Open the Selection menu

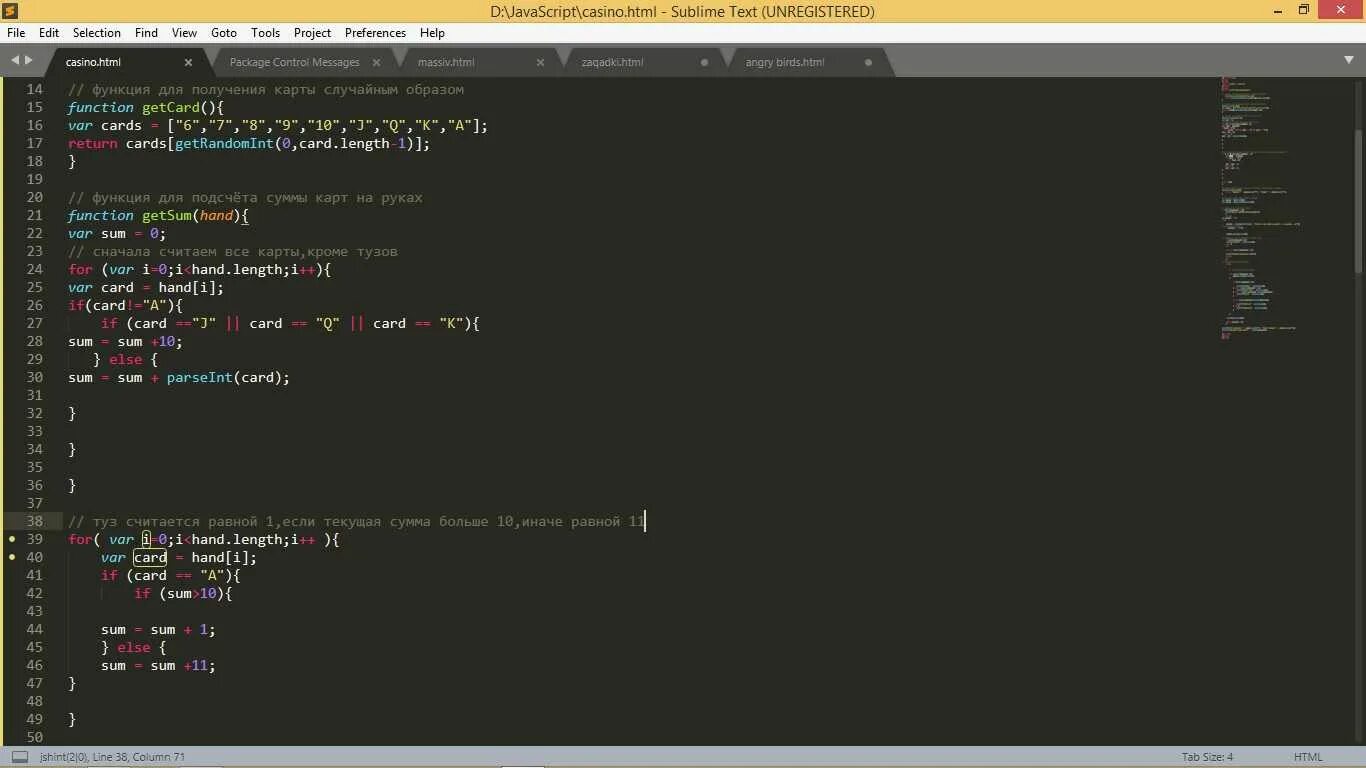click(x=97, y=33)
